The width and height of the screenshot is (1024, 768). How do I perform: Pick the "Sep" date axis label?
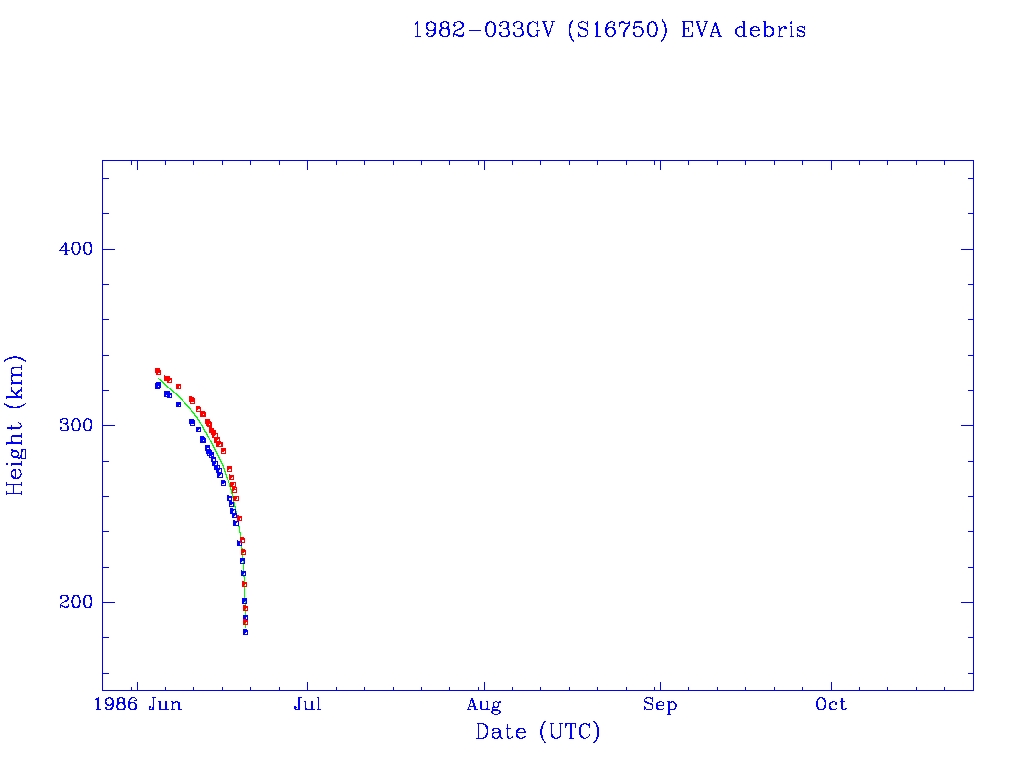pos(660,705)
